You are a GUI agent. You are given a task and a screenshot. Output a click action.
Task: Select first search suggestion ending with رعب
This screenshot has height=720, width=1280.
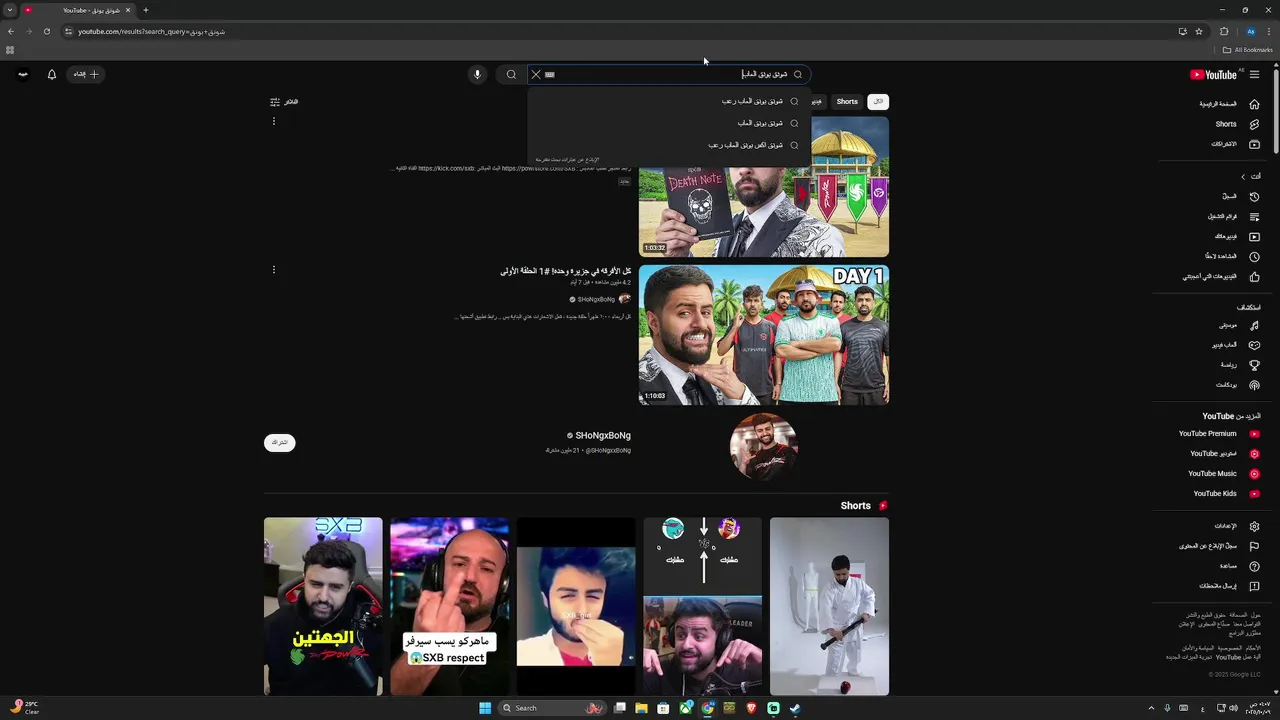pos(669,101)
